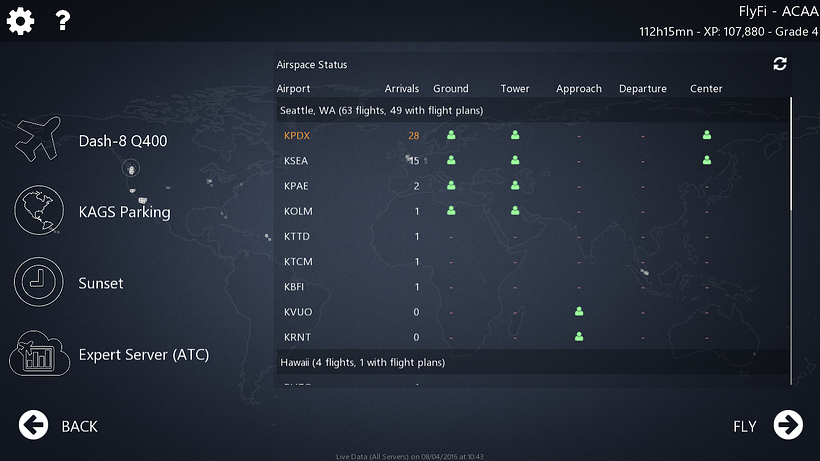Click the Hawaii region header
820x461 pixels.
[532, 362]
